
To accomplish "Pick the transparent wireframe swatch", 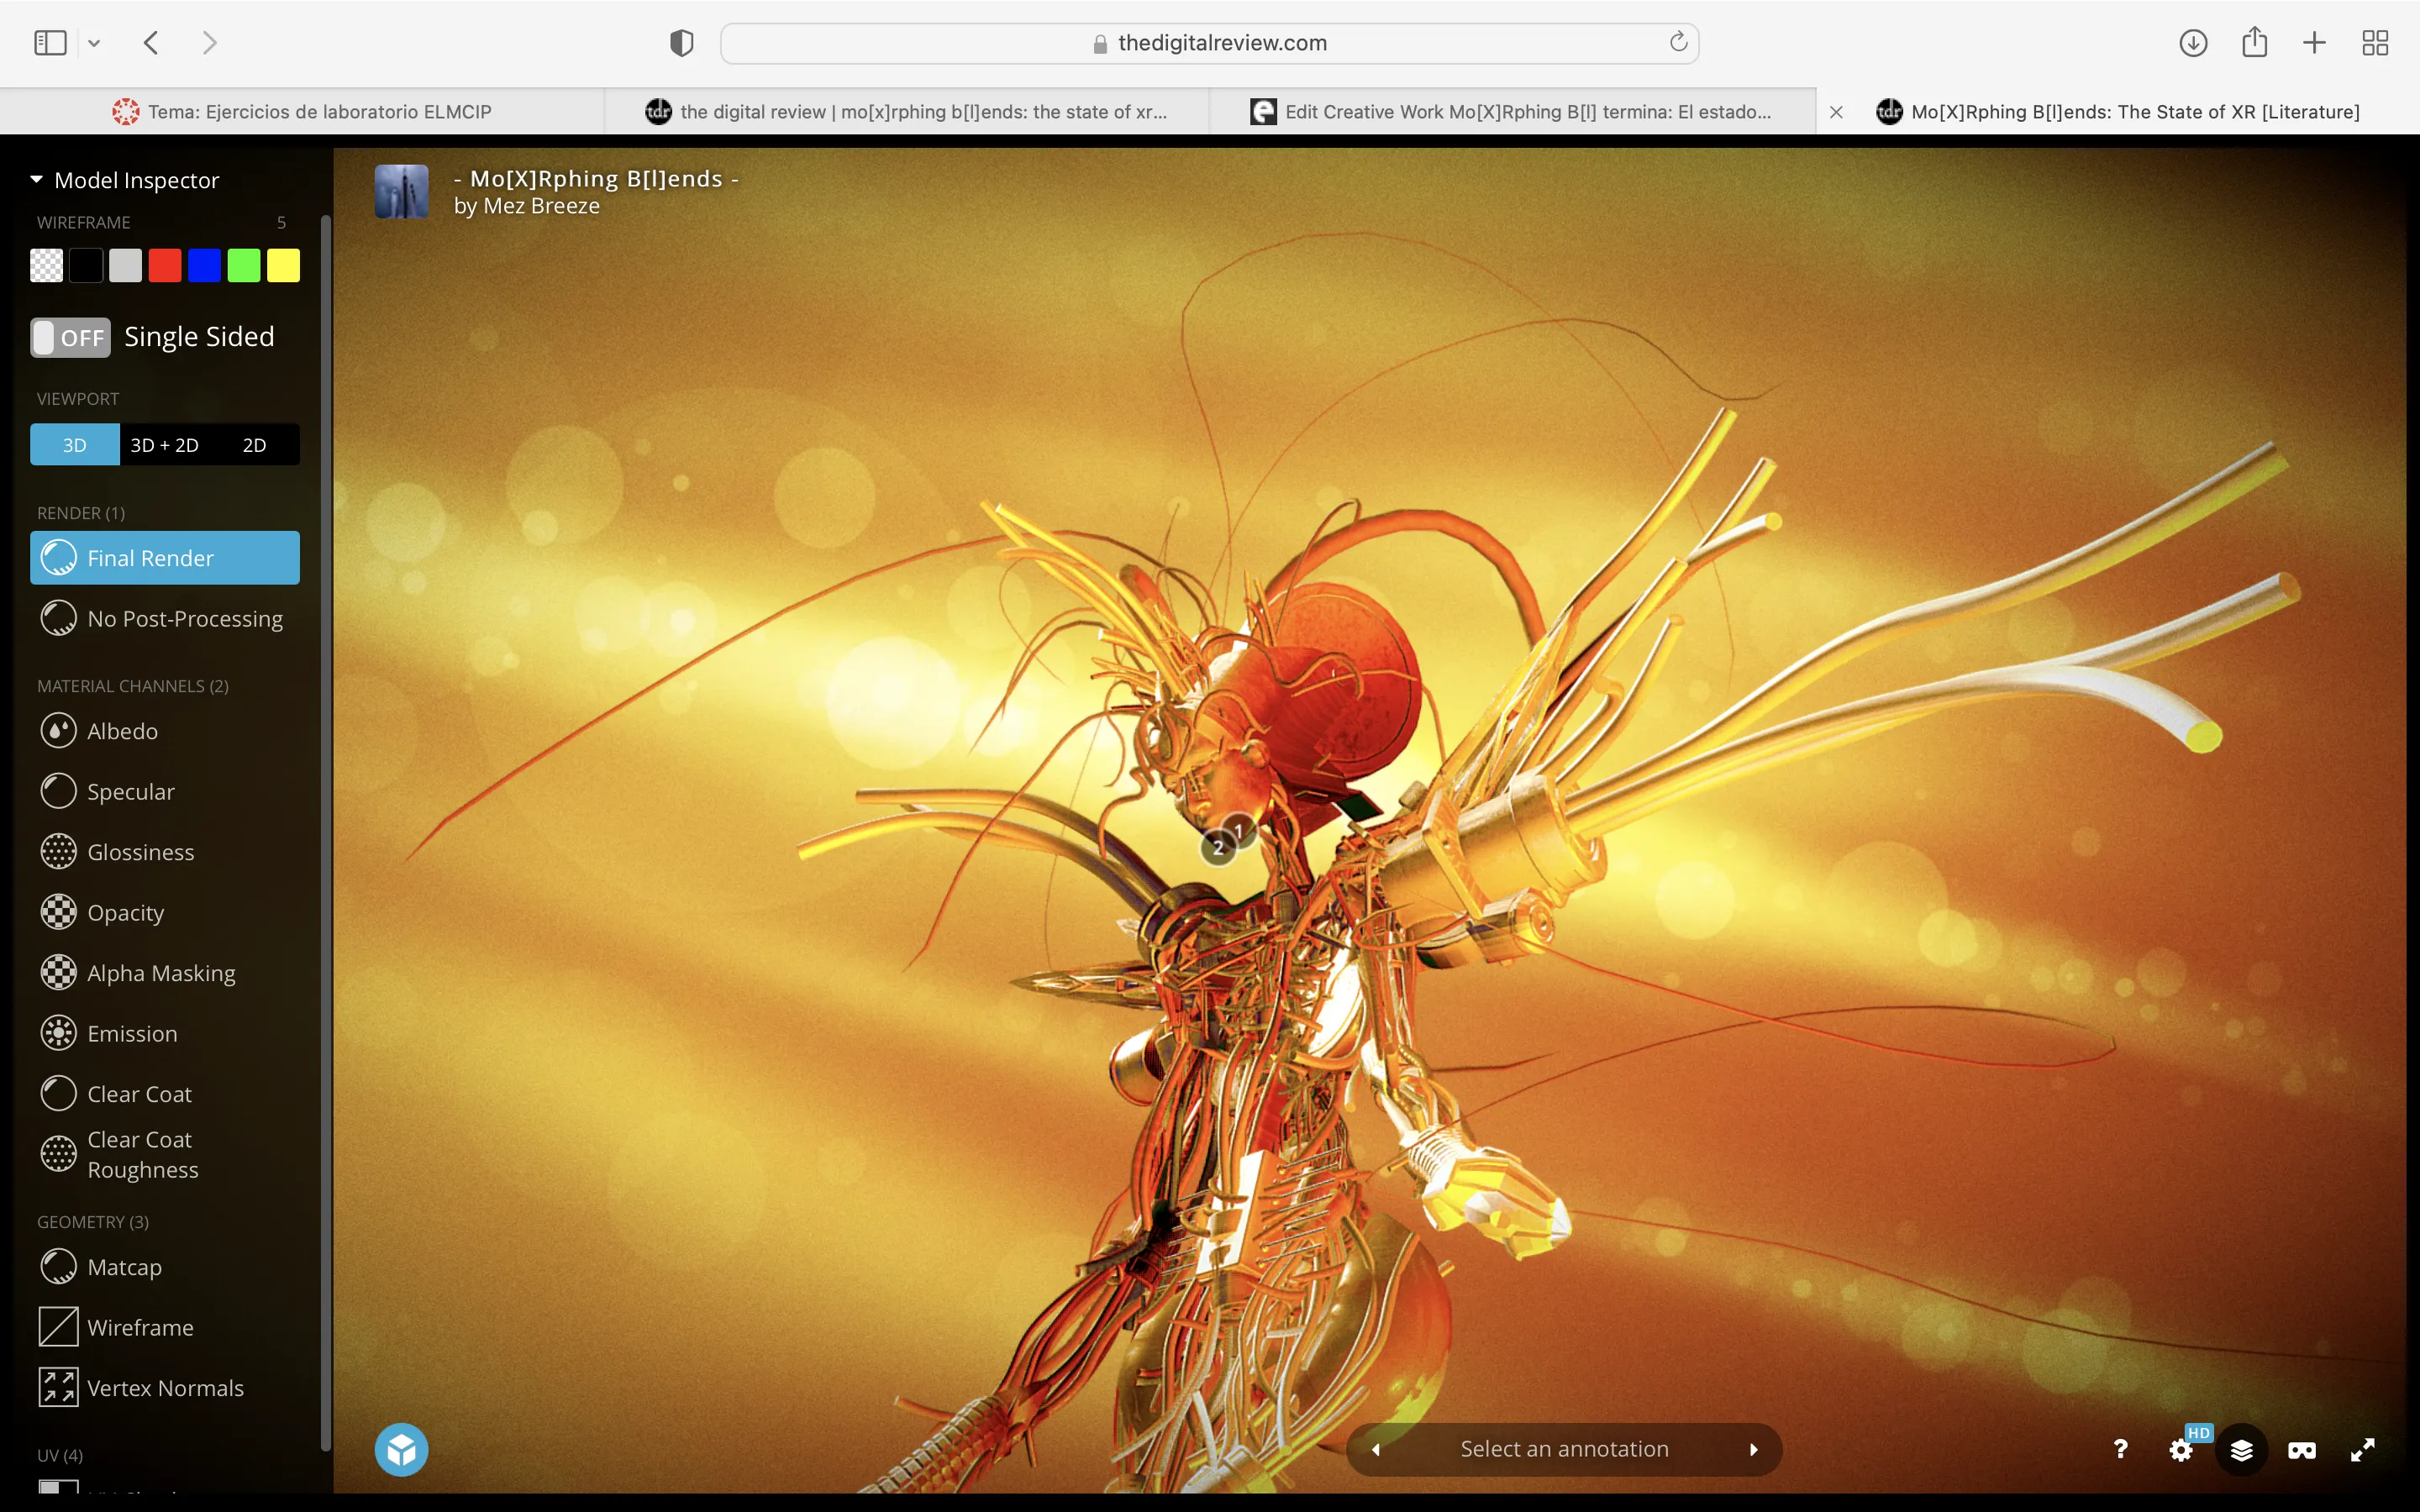I will pyautogui.click(x=46, y=266).
